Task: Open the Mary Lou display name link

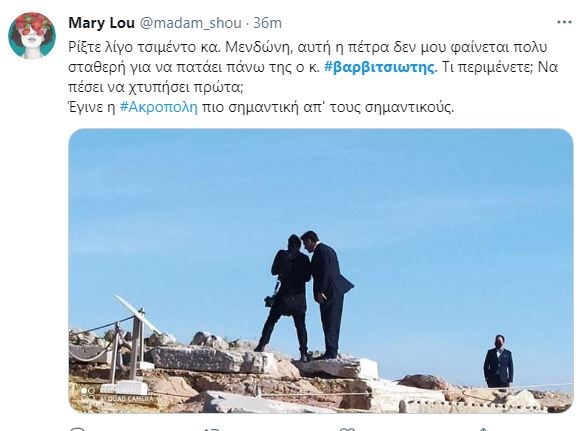Action: click(101, 23)
